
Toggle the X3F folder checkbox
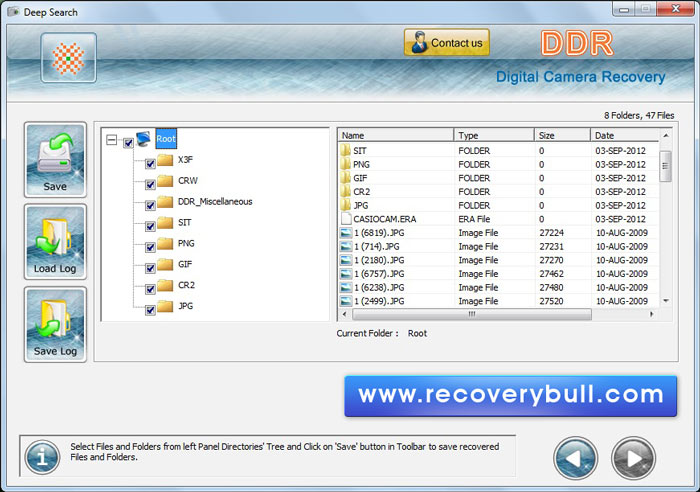coord(150,164)
